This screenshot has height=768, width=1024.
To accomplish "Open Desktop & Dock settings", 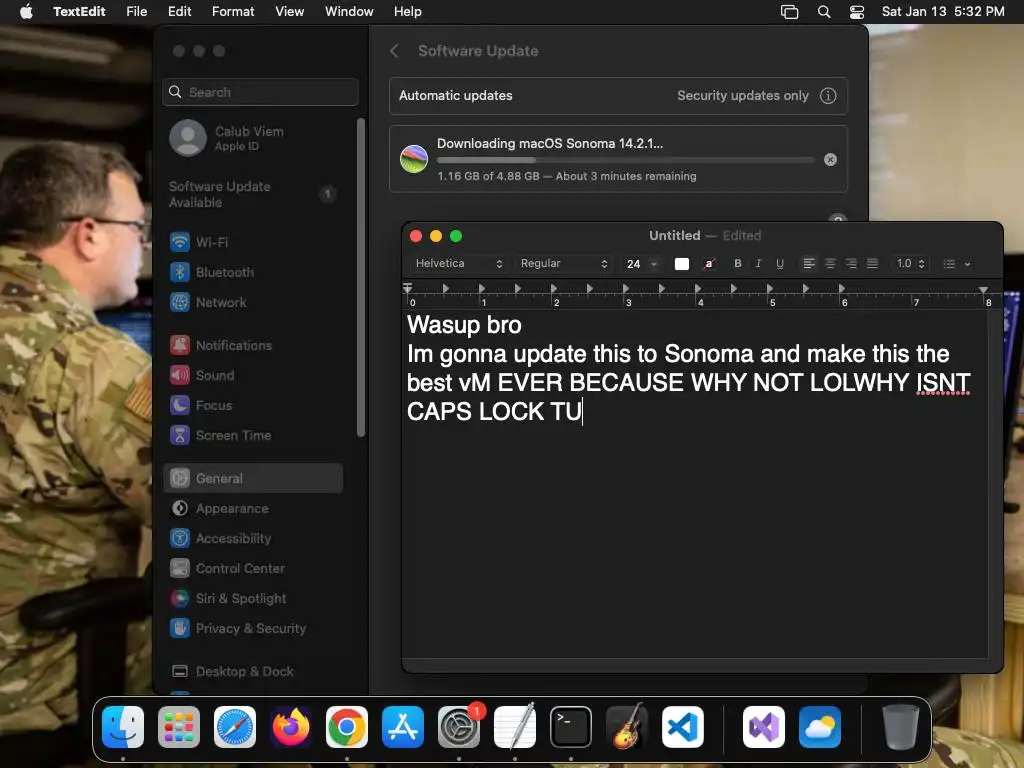I will [251, 671].
